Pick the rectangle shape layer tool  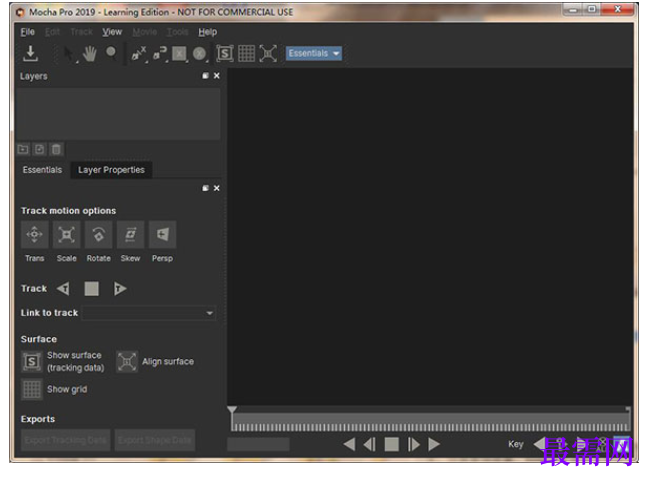click(179, 54)
